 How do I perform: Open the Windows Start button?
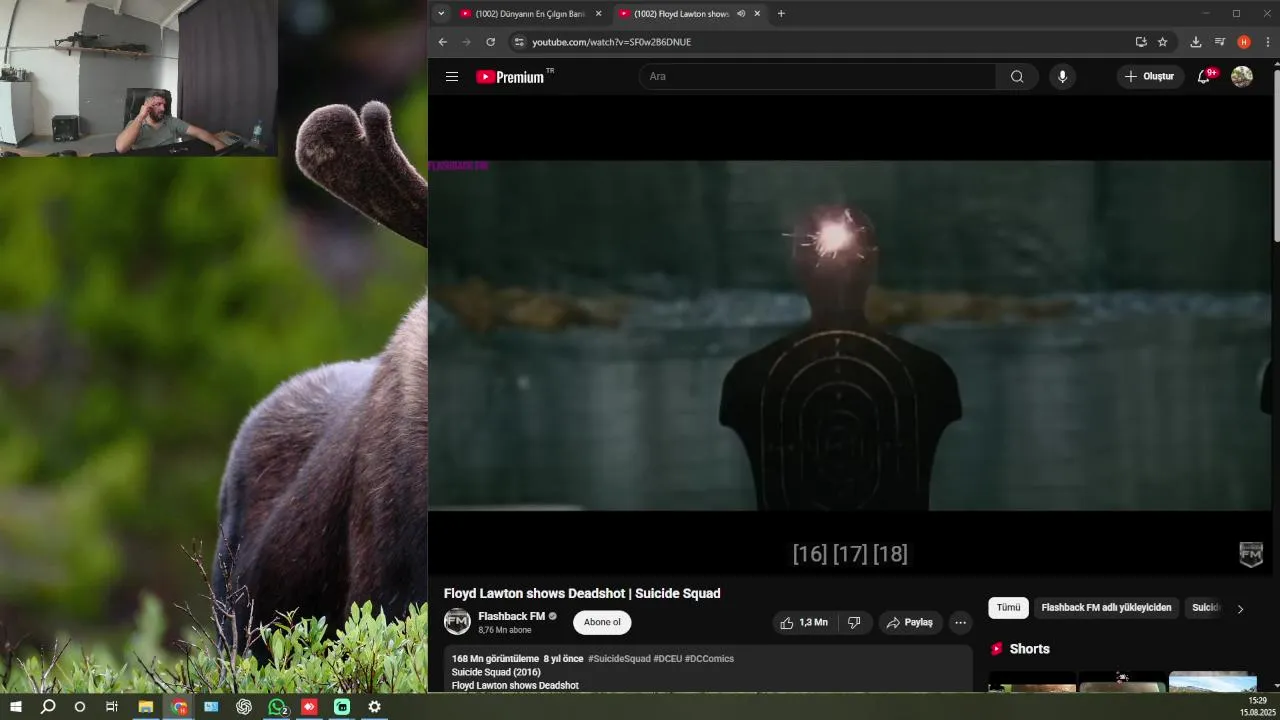click(x=15, y=707)
